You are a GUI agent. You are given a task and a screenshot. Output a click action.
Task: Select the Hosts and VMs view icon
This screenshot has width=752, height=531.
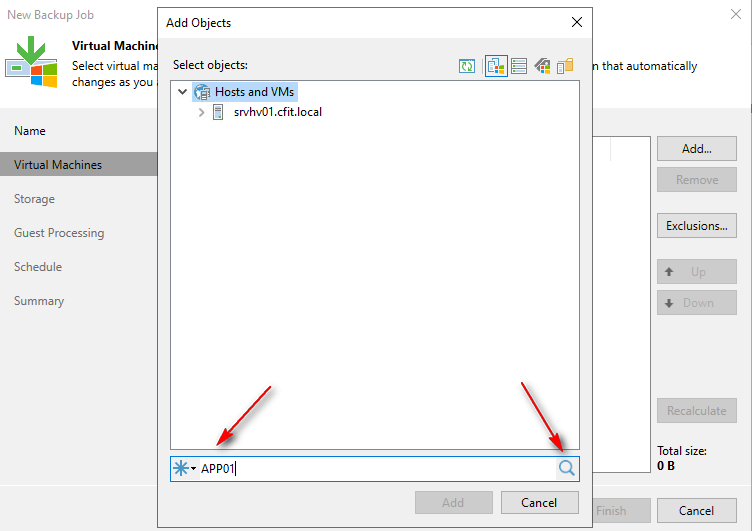496,66
